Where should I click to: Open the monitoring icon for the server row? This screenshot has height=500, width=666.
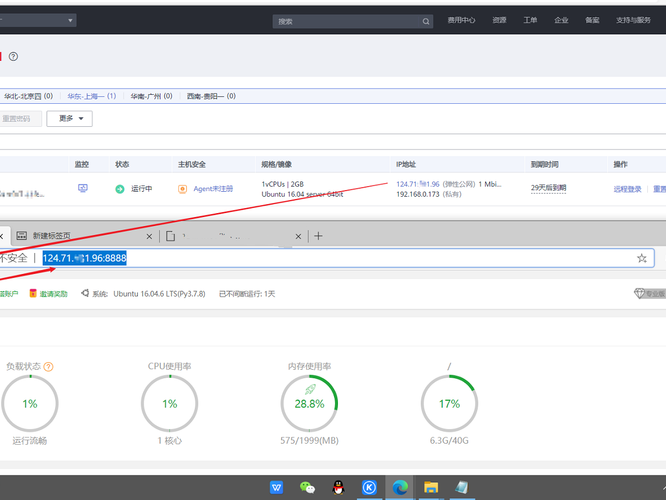(83, 188)
